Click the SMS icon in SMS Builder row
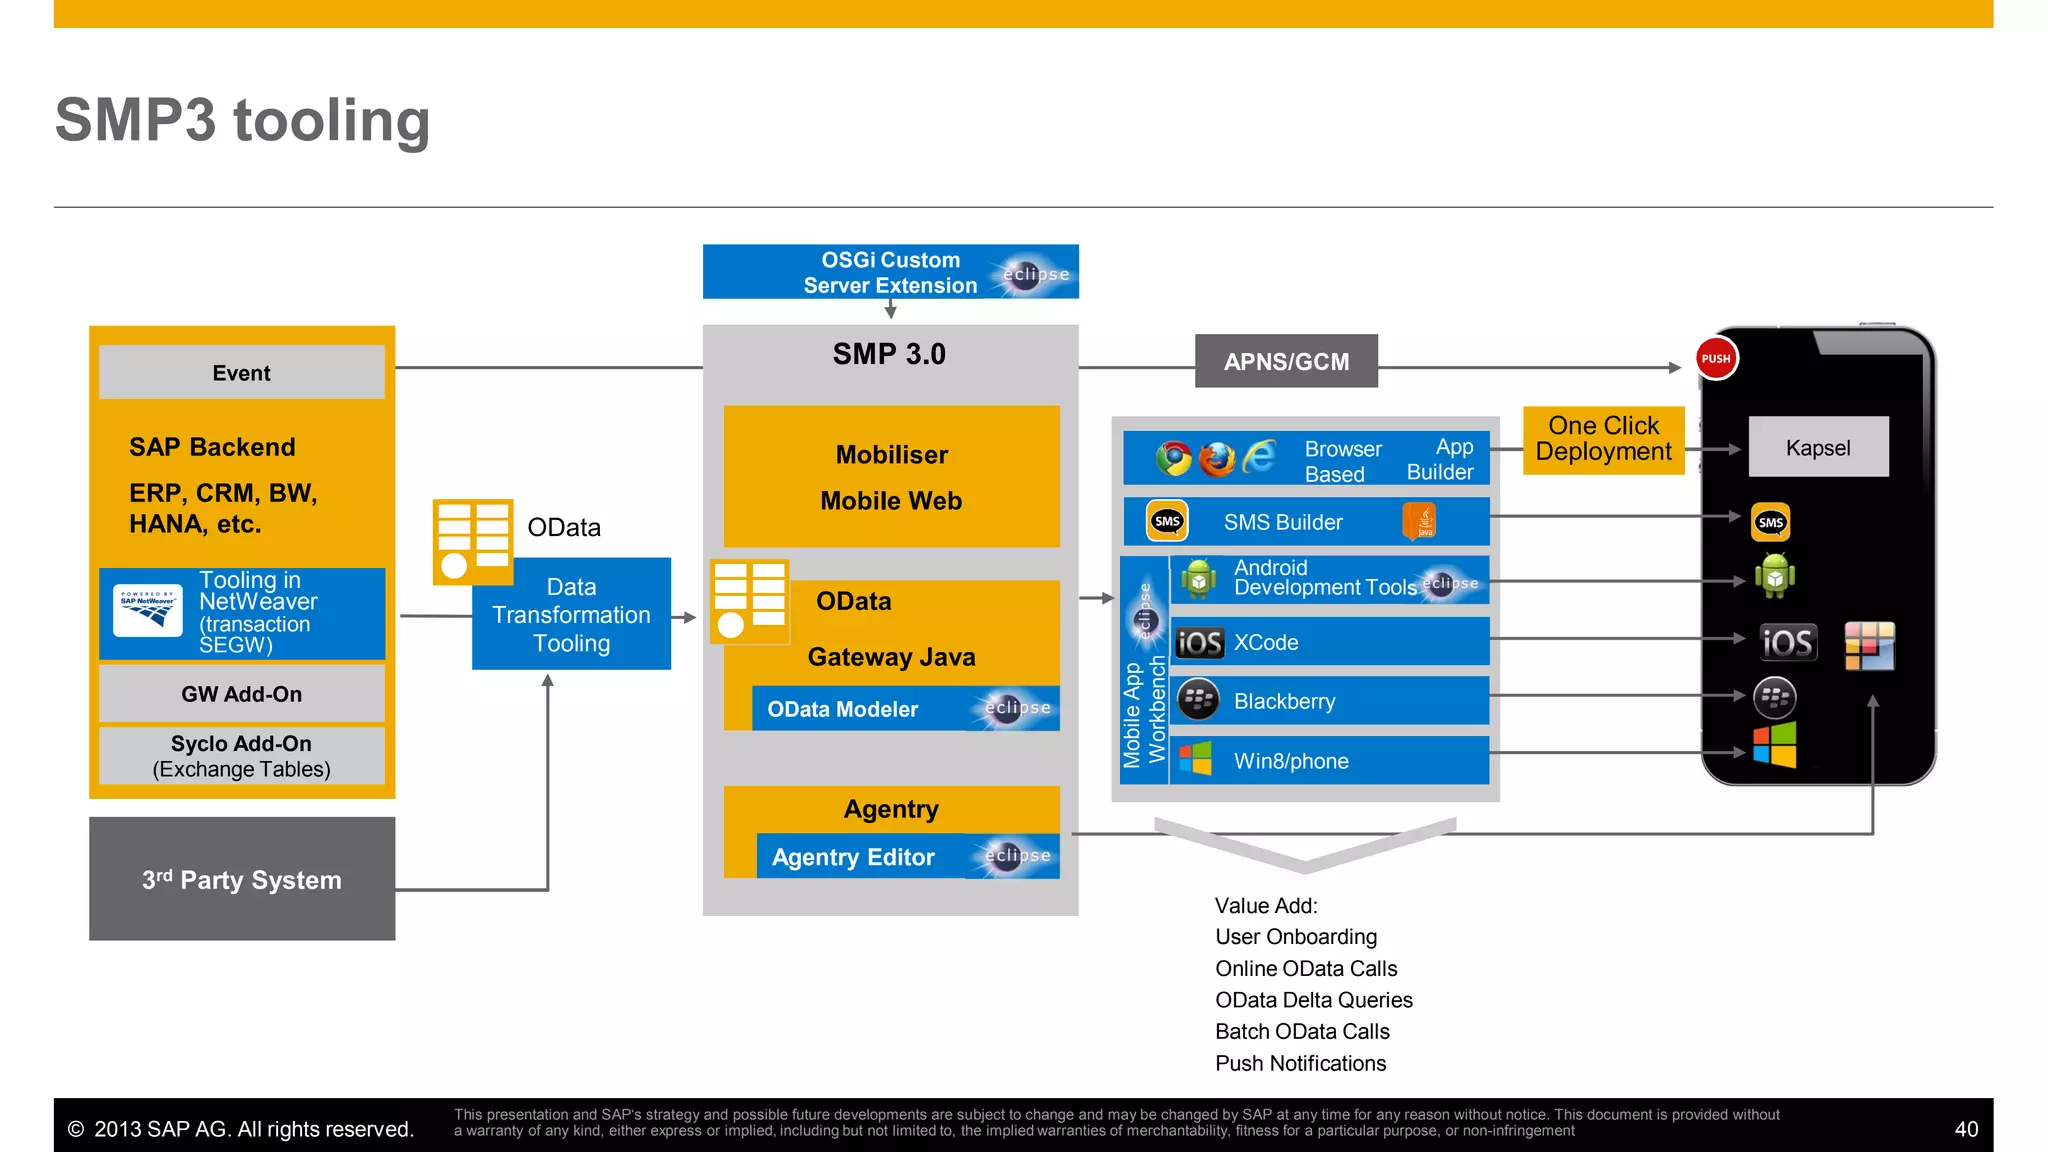Viewport: 2048px width, 1152px height. 1167,521
